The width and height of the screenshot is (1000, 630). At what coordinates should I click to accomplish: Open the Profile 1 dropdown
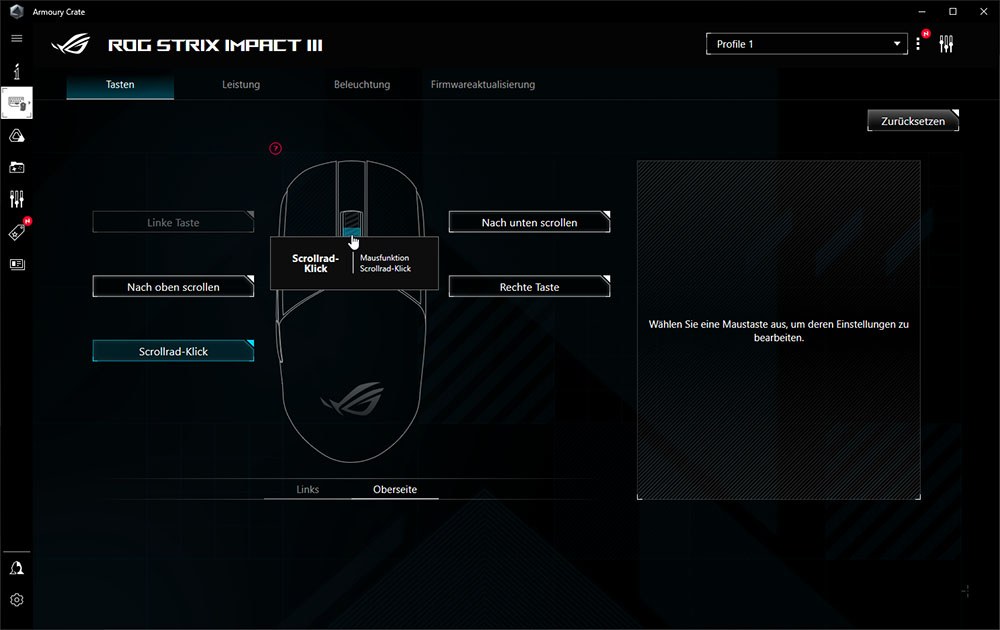807,44
